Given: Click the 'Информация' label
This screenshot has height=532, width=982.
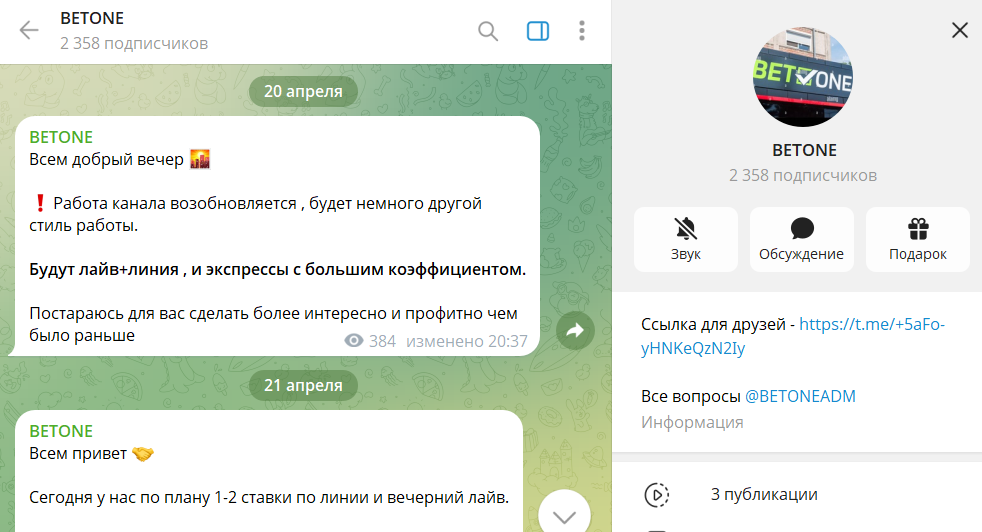Looking at the screenshot, I should 692,422.
